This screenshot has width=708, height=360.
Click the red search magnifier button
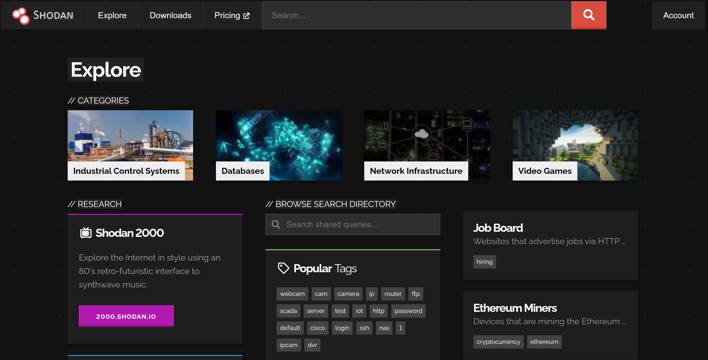click(x=588, y=15)
